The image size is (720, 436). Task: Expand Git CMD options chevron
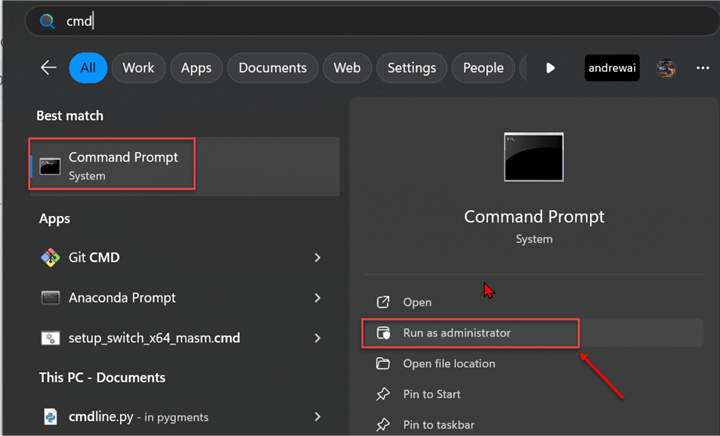pos(317,257)
